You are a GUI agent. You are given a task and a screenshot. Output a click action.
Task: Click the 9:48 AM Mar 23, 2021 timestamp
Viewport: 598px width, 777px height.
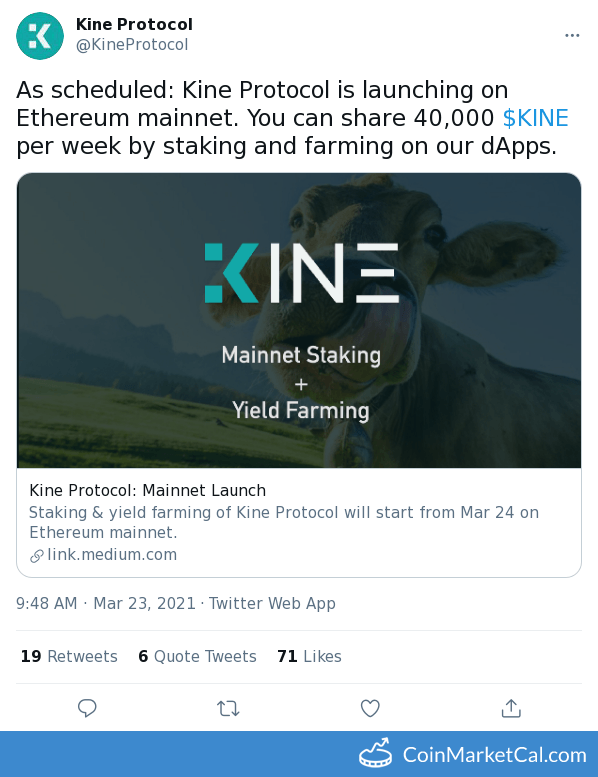(106, 603)
